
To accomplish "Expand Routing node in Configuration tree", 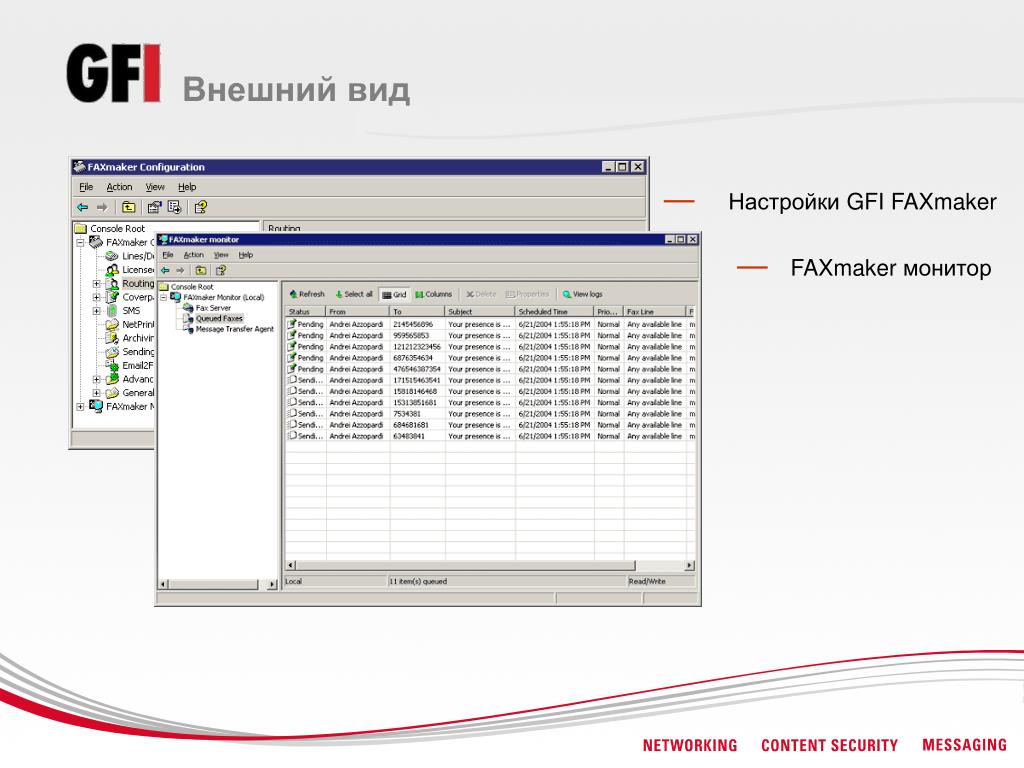I will pyautogui.click(x=97, y=283).
